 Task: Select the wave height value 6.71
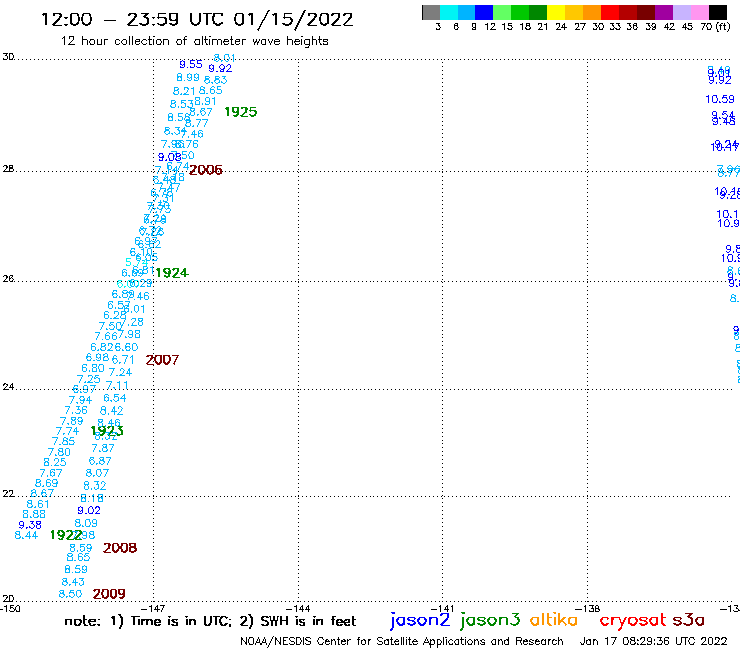pos(123,360)
